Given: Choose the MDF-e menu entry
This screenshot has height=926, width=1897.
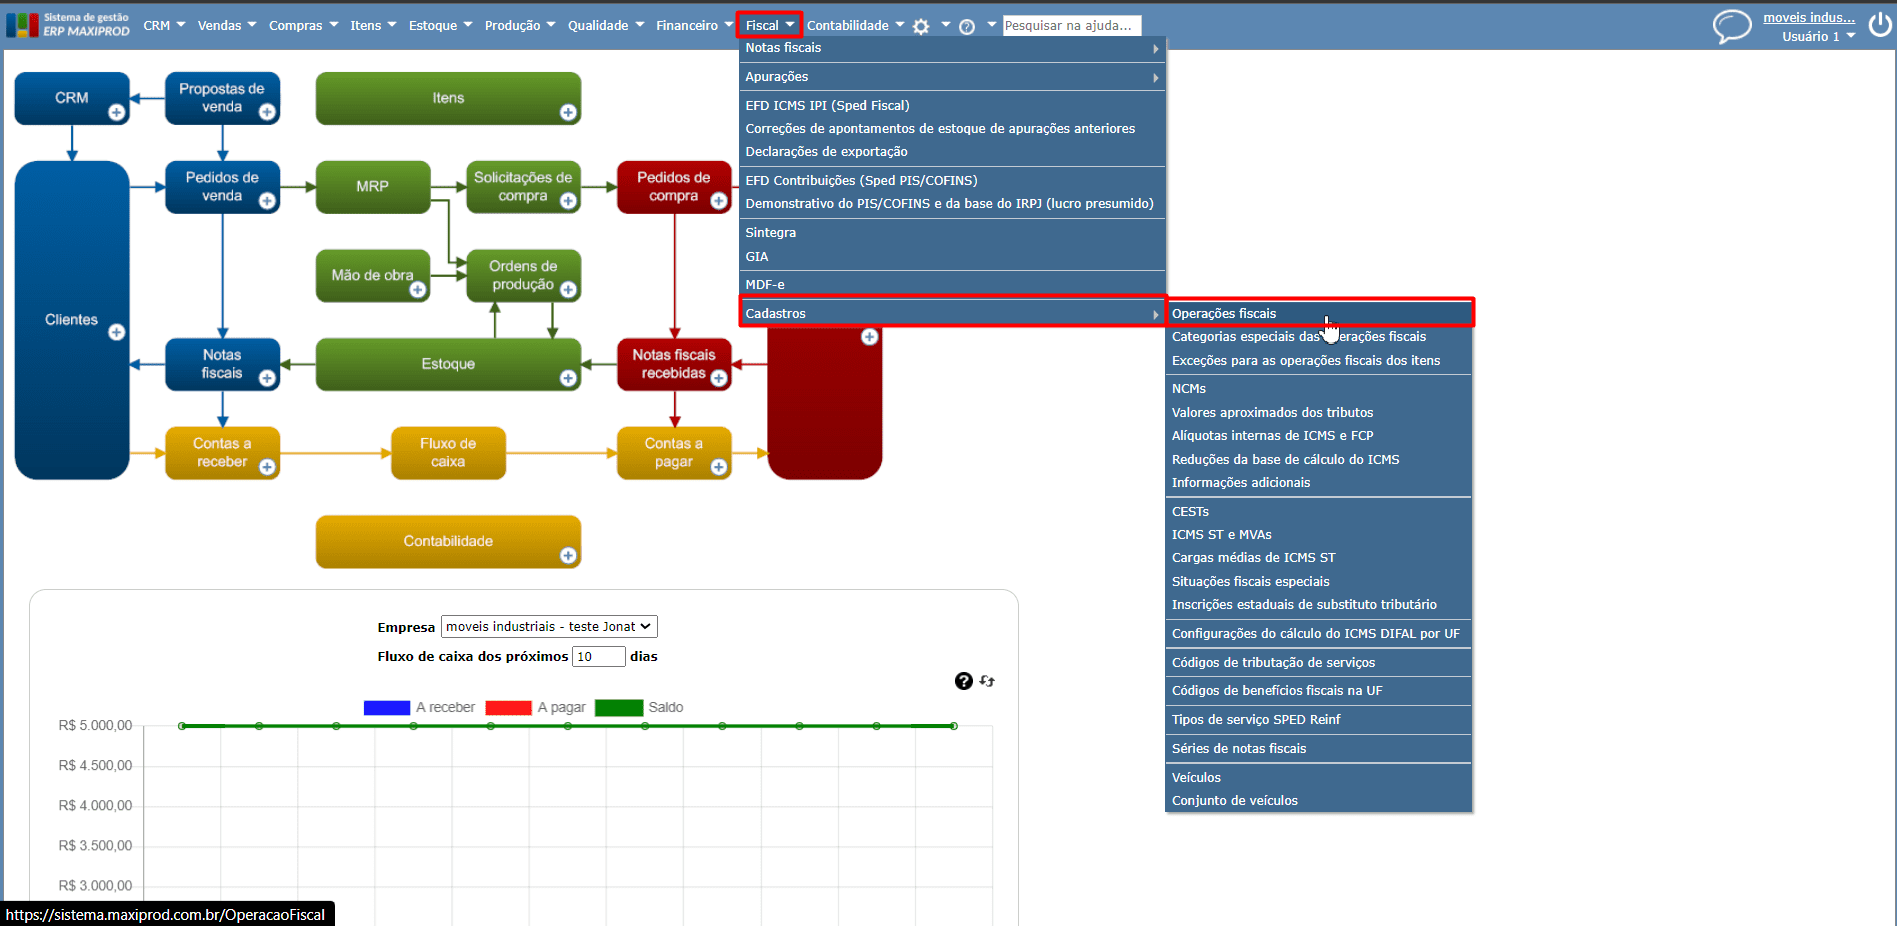Looking at the screenshot, I should 765,285.
